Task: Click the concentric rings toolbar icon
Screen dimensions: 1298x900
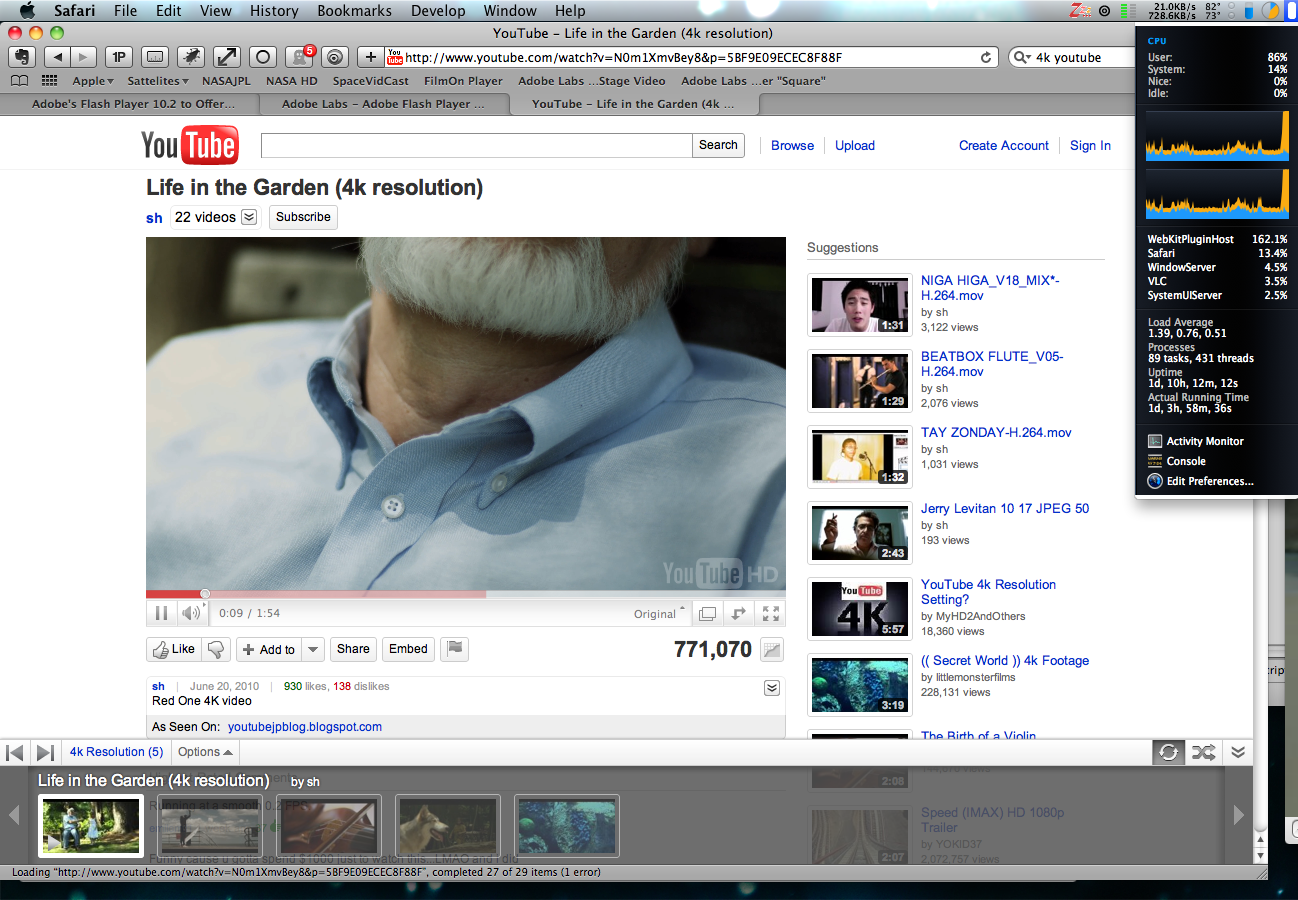Action: coord(335,57)
